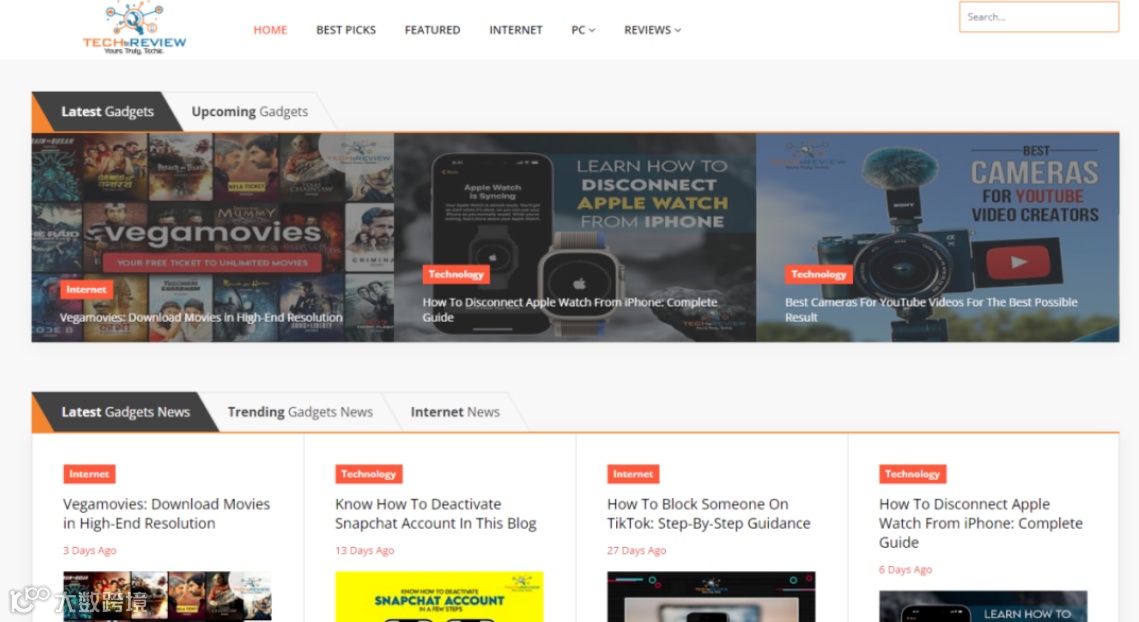
Task: Click Internet tag above TikTok article
Action: click(x=633, y=474)
